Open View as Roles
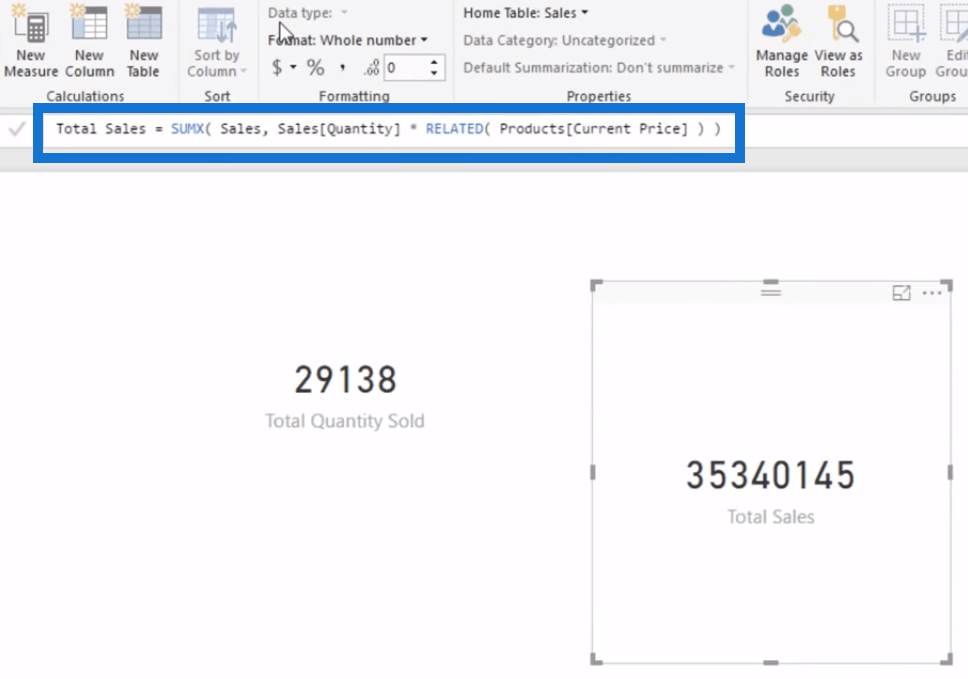The image size is (968, 679). point(838,41)
